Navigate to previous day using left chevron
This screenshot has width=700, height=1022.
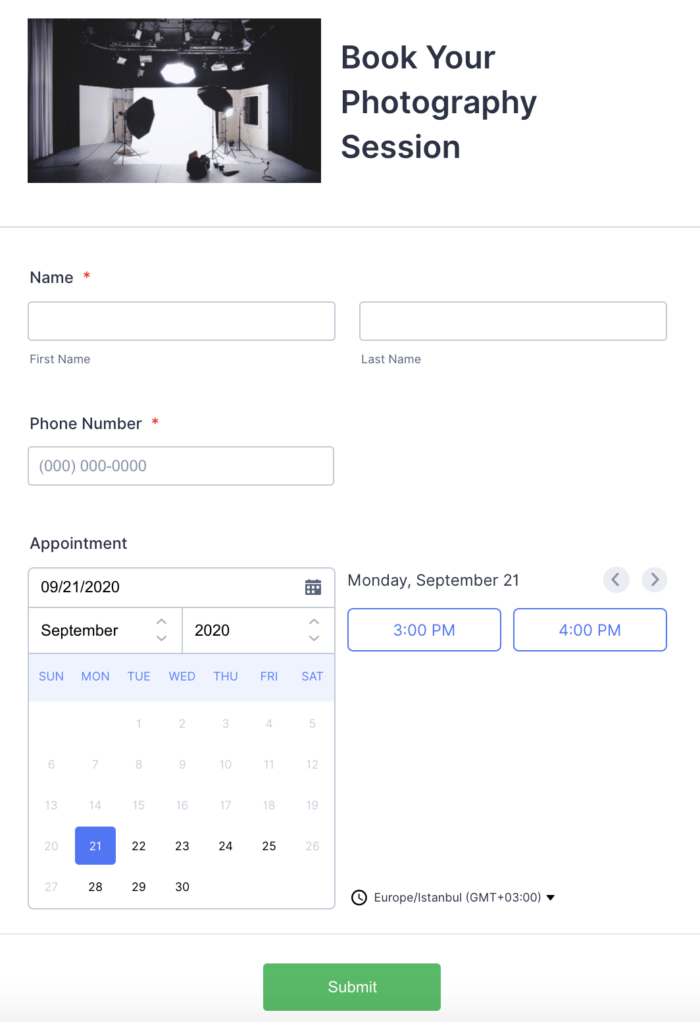[x=616, y=579]
